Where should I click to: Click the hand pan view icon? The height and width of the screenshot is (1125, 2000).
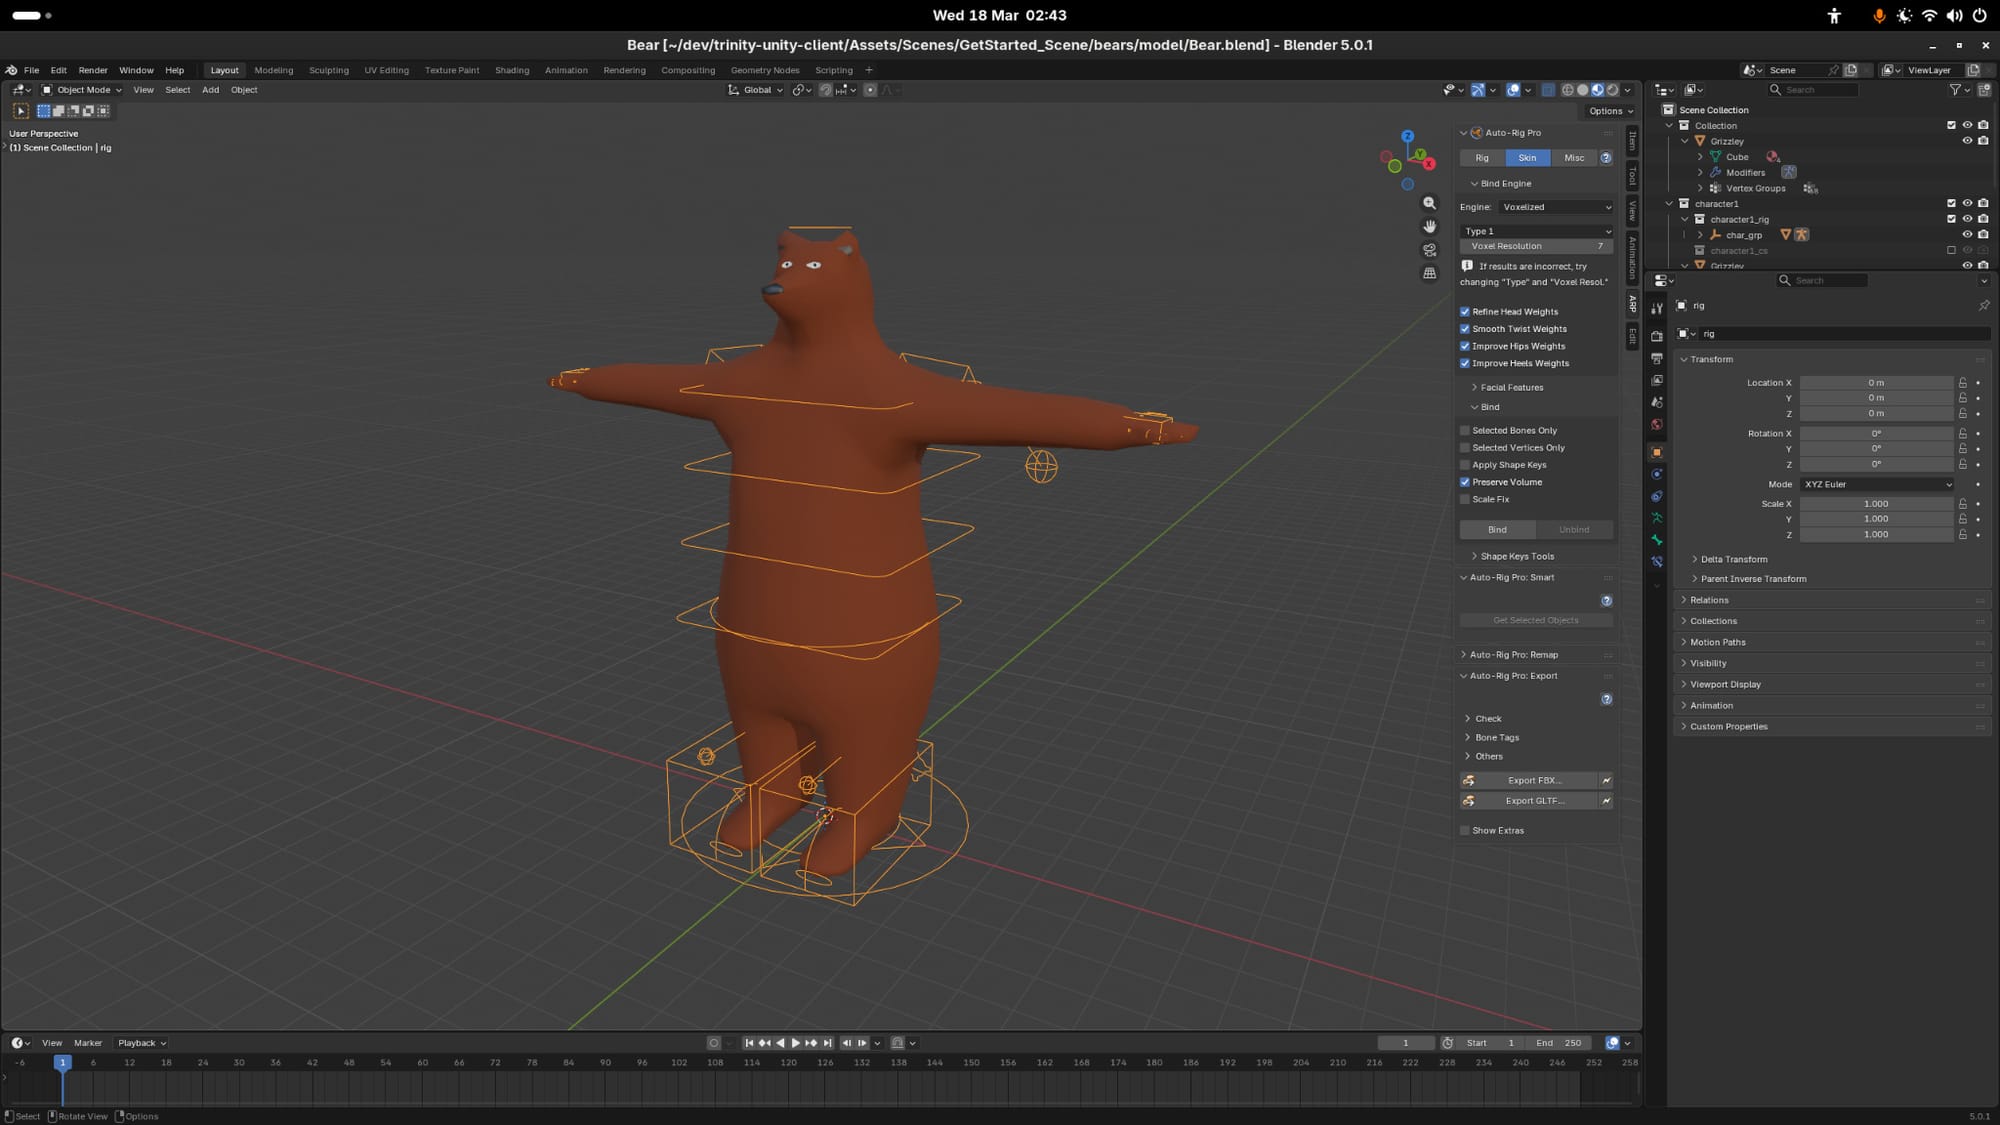pyautogui.click(x=1430, y=226)
